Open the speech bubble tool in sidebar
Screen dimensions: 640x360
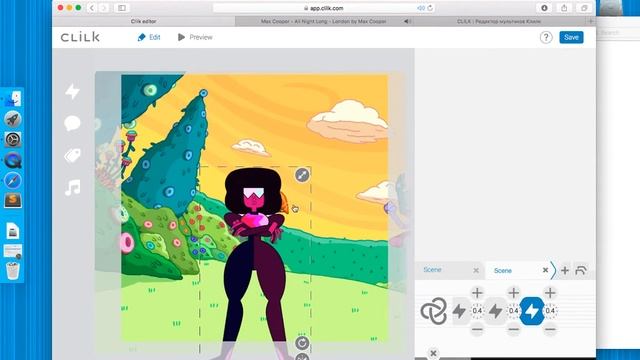tap(72, 123)
